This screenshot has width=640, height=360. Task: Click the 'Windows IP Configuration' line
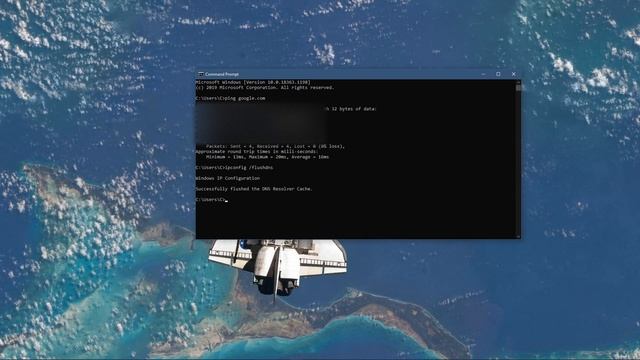coord(228,178)
